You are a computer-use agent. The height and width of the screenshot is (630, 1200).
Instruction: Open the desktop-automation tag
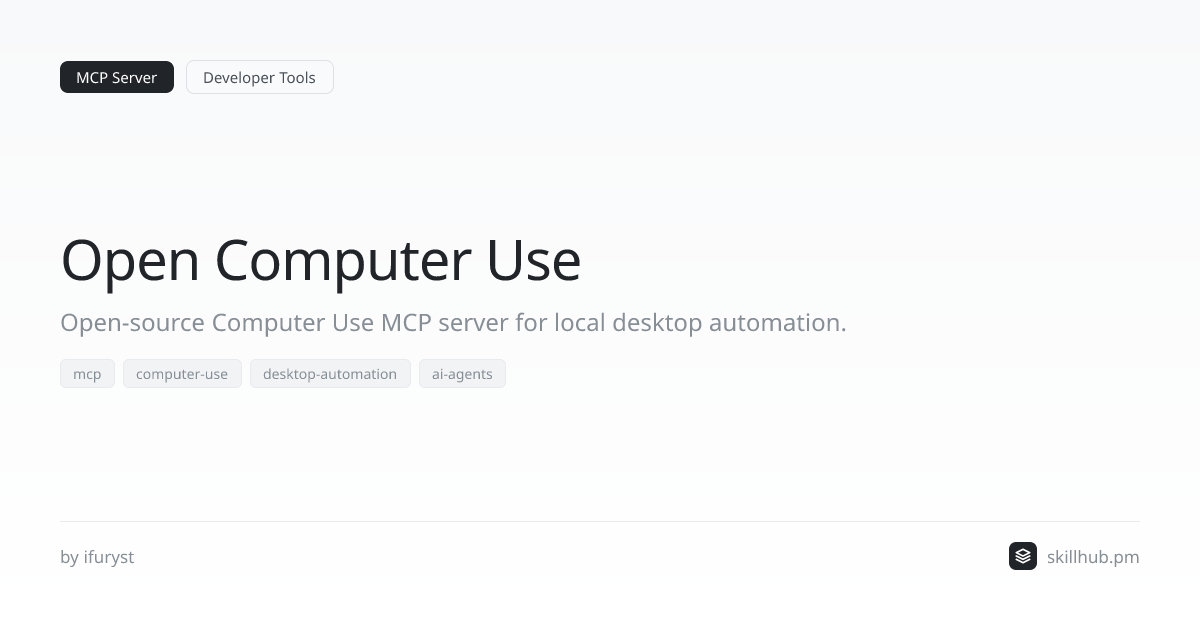point(330,374)
